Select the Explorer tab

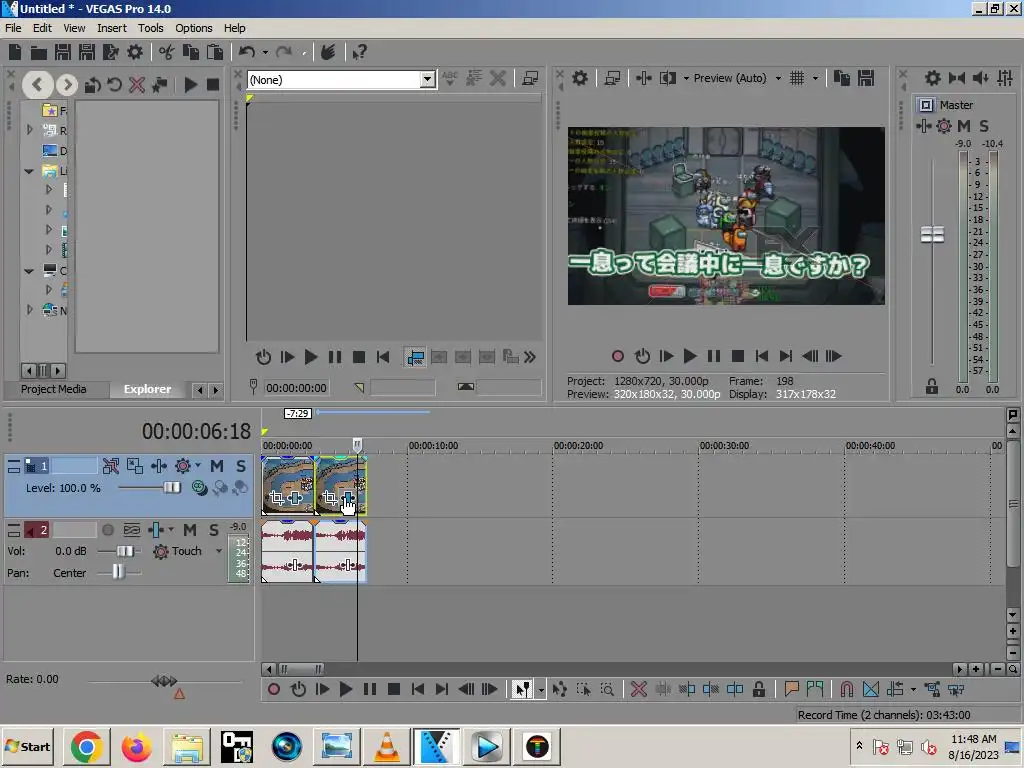click(148, 389)
